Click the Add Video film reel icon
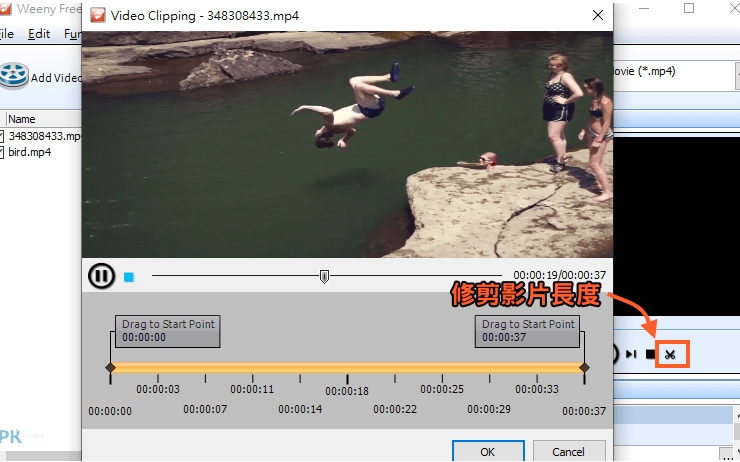 pyautogui.click(x=14, y=76)
